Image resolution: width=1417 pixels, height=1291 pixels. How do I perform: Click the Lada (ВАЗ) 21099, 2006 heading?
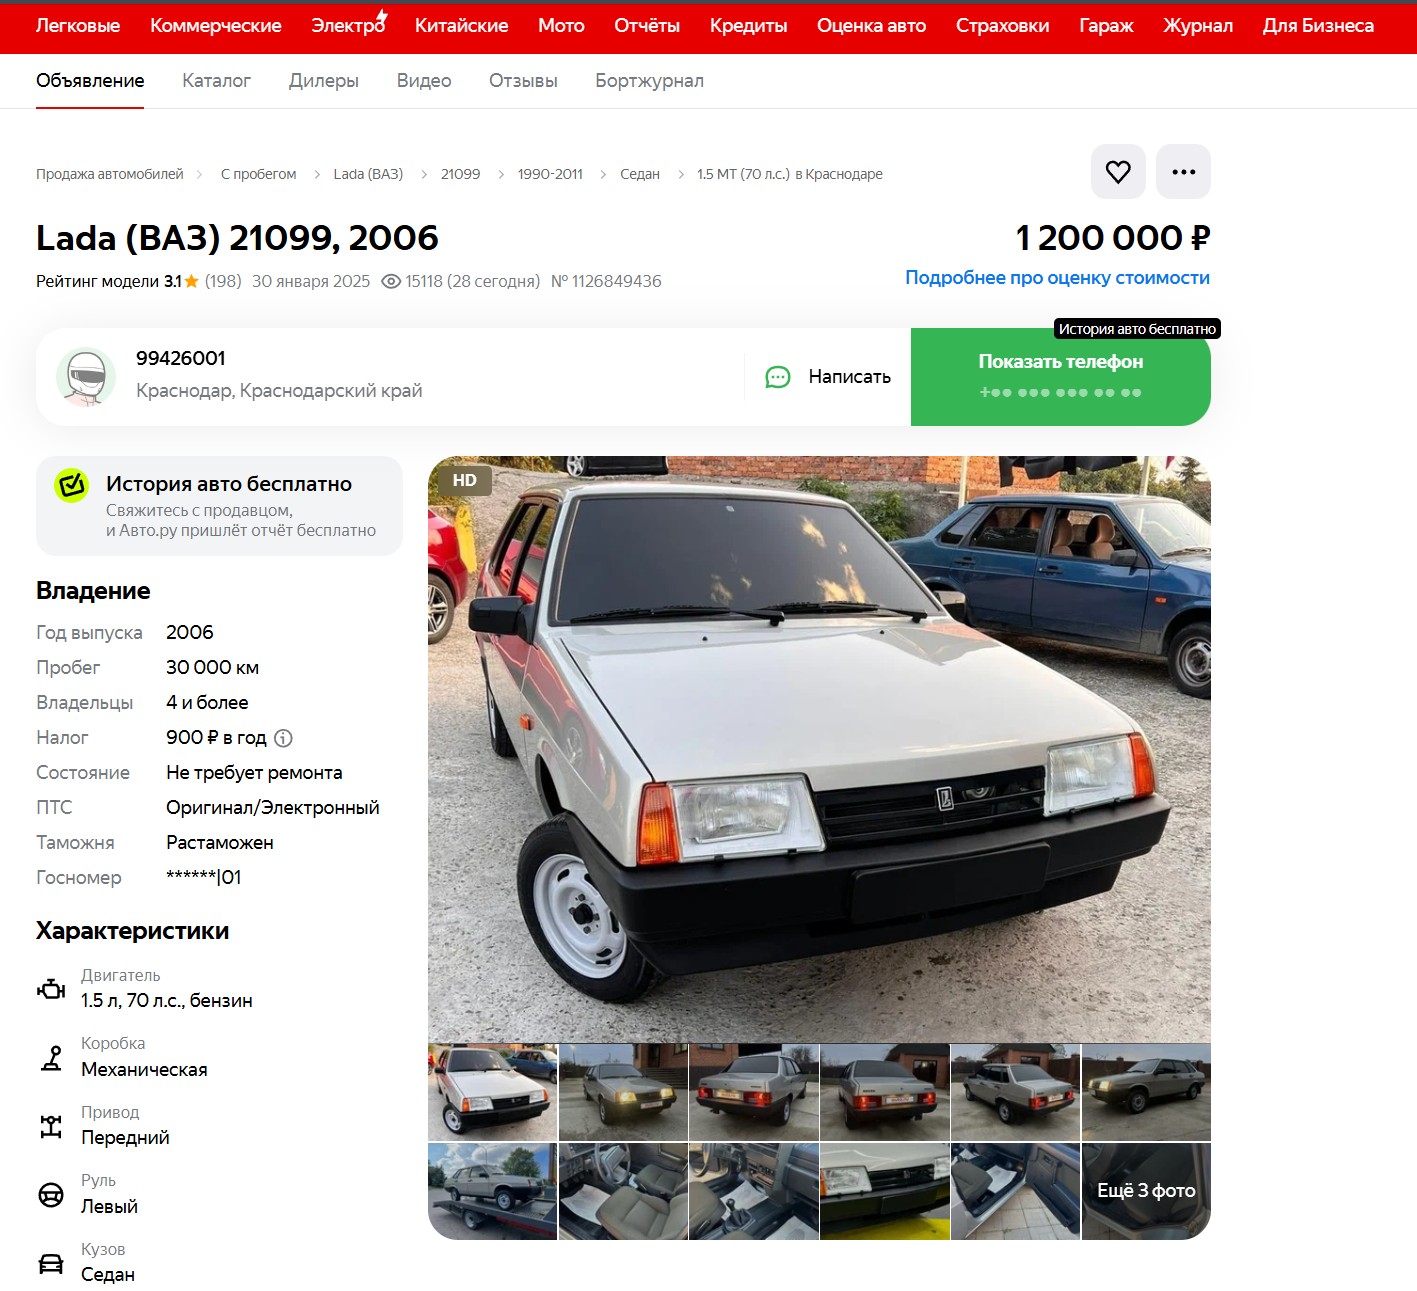[x=237, y=238]
